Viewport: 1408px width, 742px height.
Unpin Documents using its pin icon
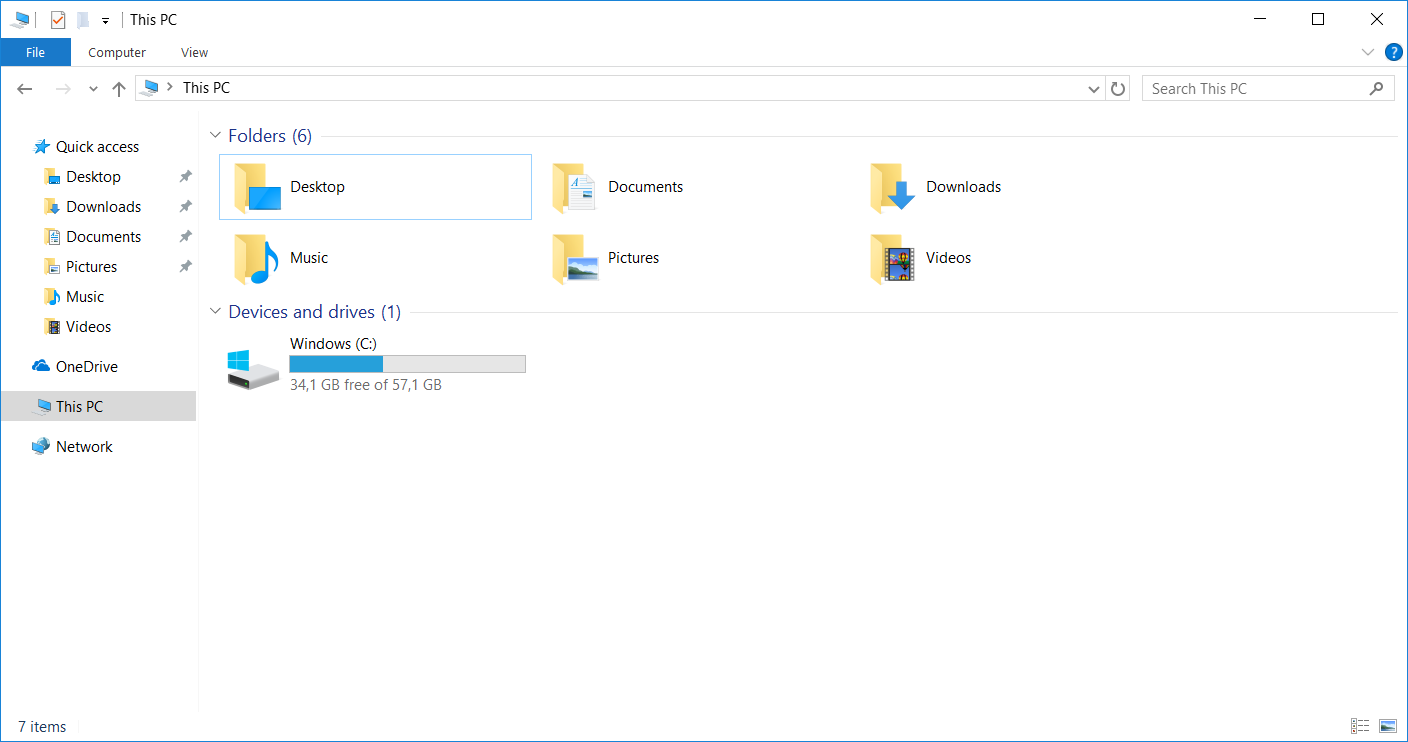[x=185, y=237]
